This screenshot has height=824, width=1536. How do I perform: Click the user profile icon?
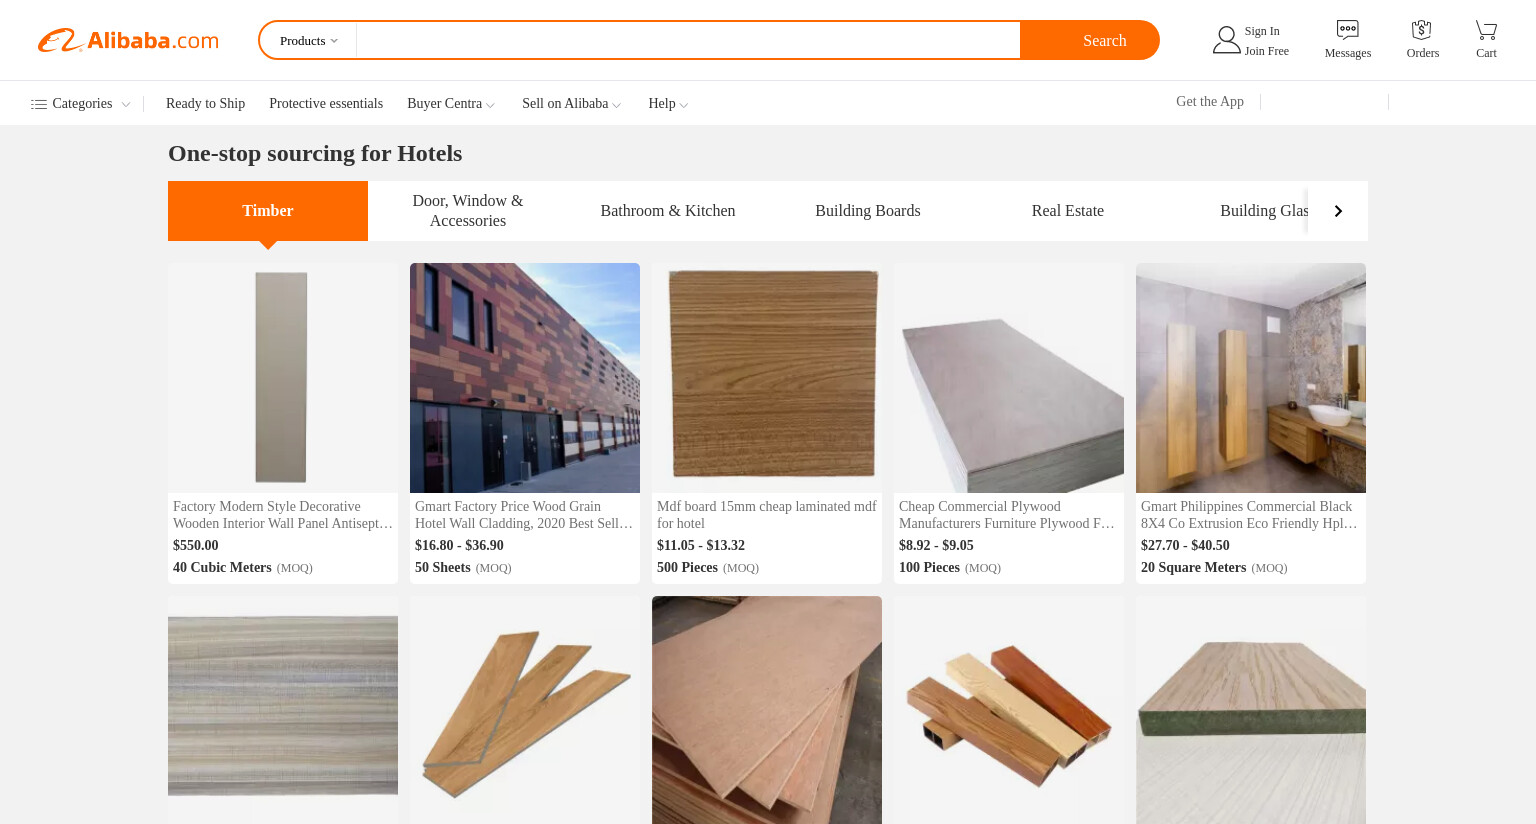(x=1226, y=40)
